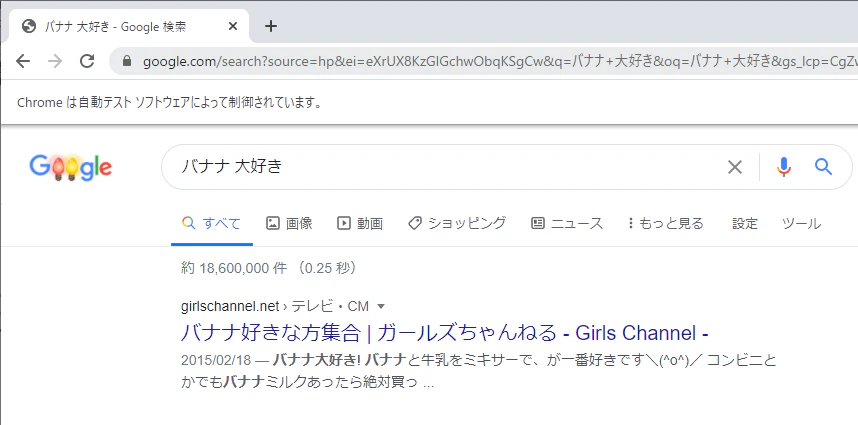Viewport: 858px width, 425px height.
Task: Click the browser forward arrow
Action: click(x=55, y=61)
